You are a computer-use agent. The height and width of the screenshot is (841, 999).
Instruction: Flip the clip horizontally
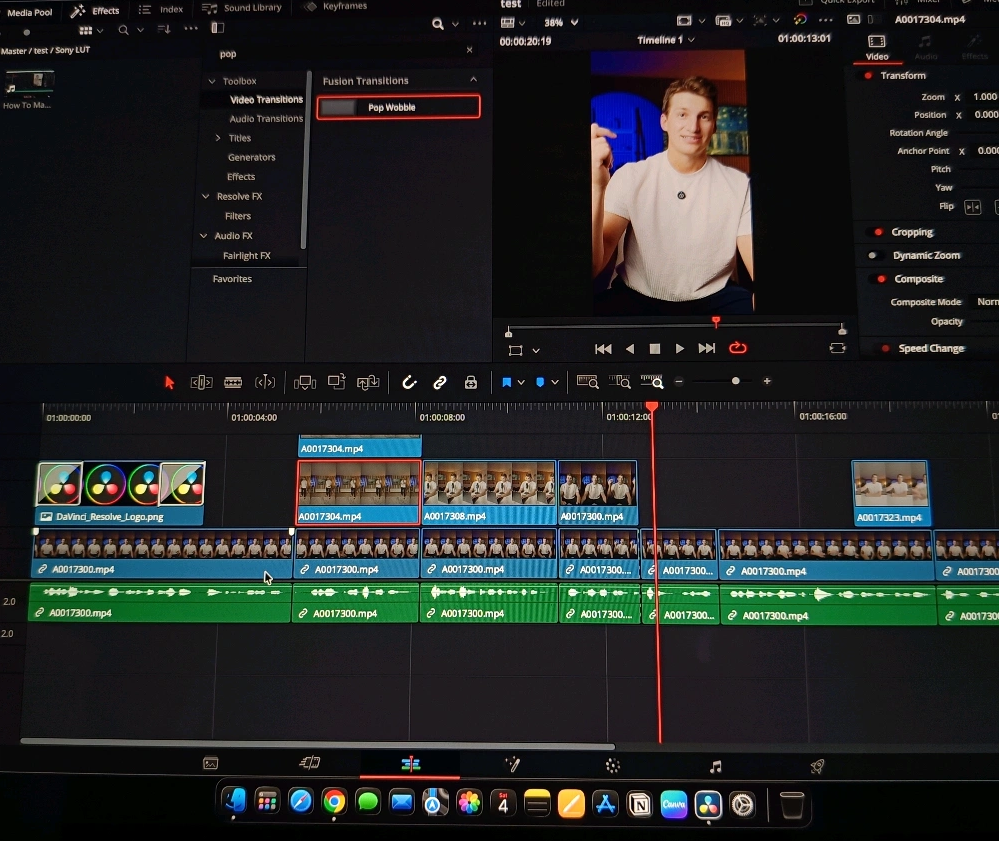point(972,207)
